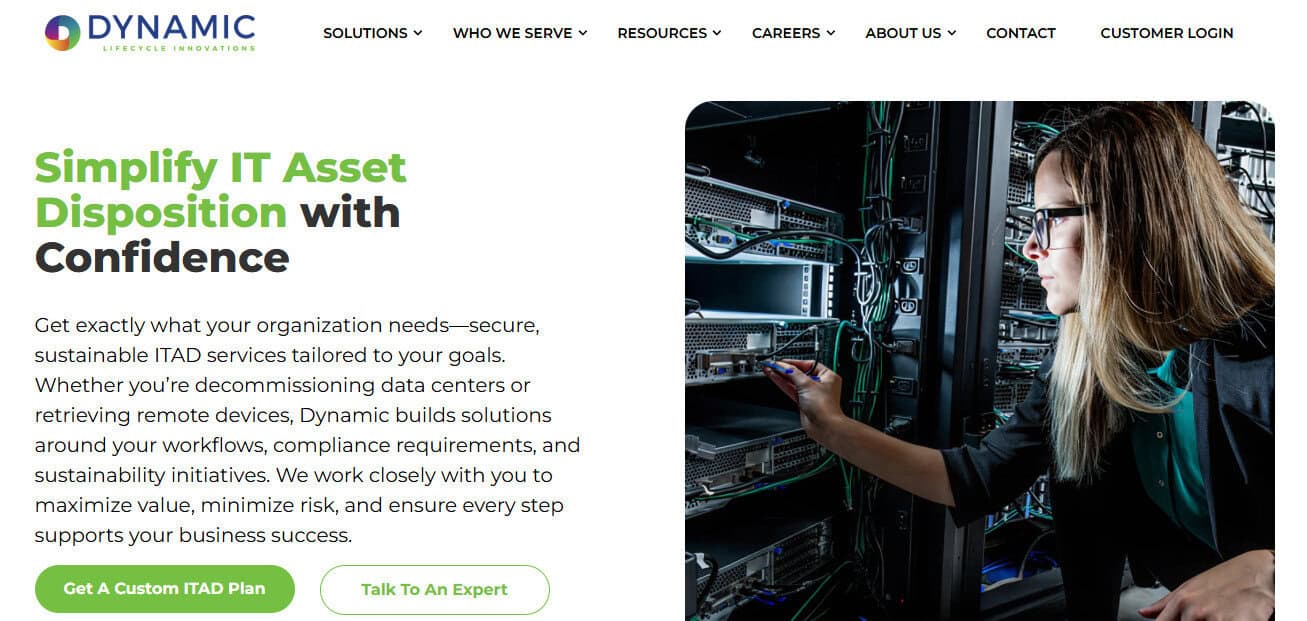Expand the About Us chevron arrow
The width and height of the screenshot is (1307, 621).
click(952, 33)
